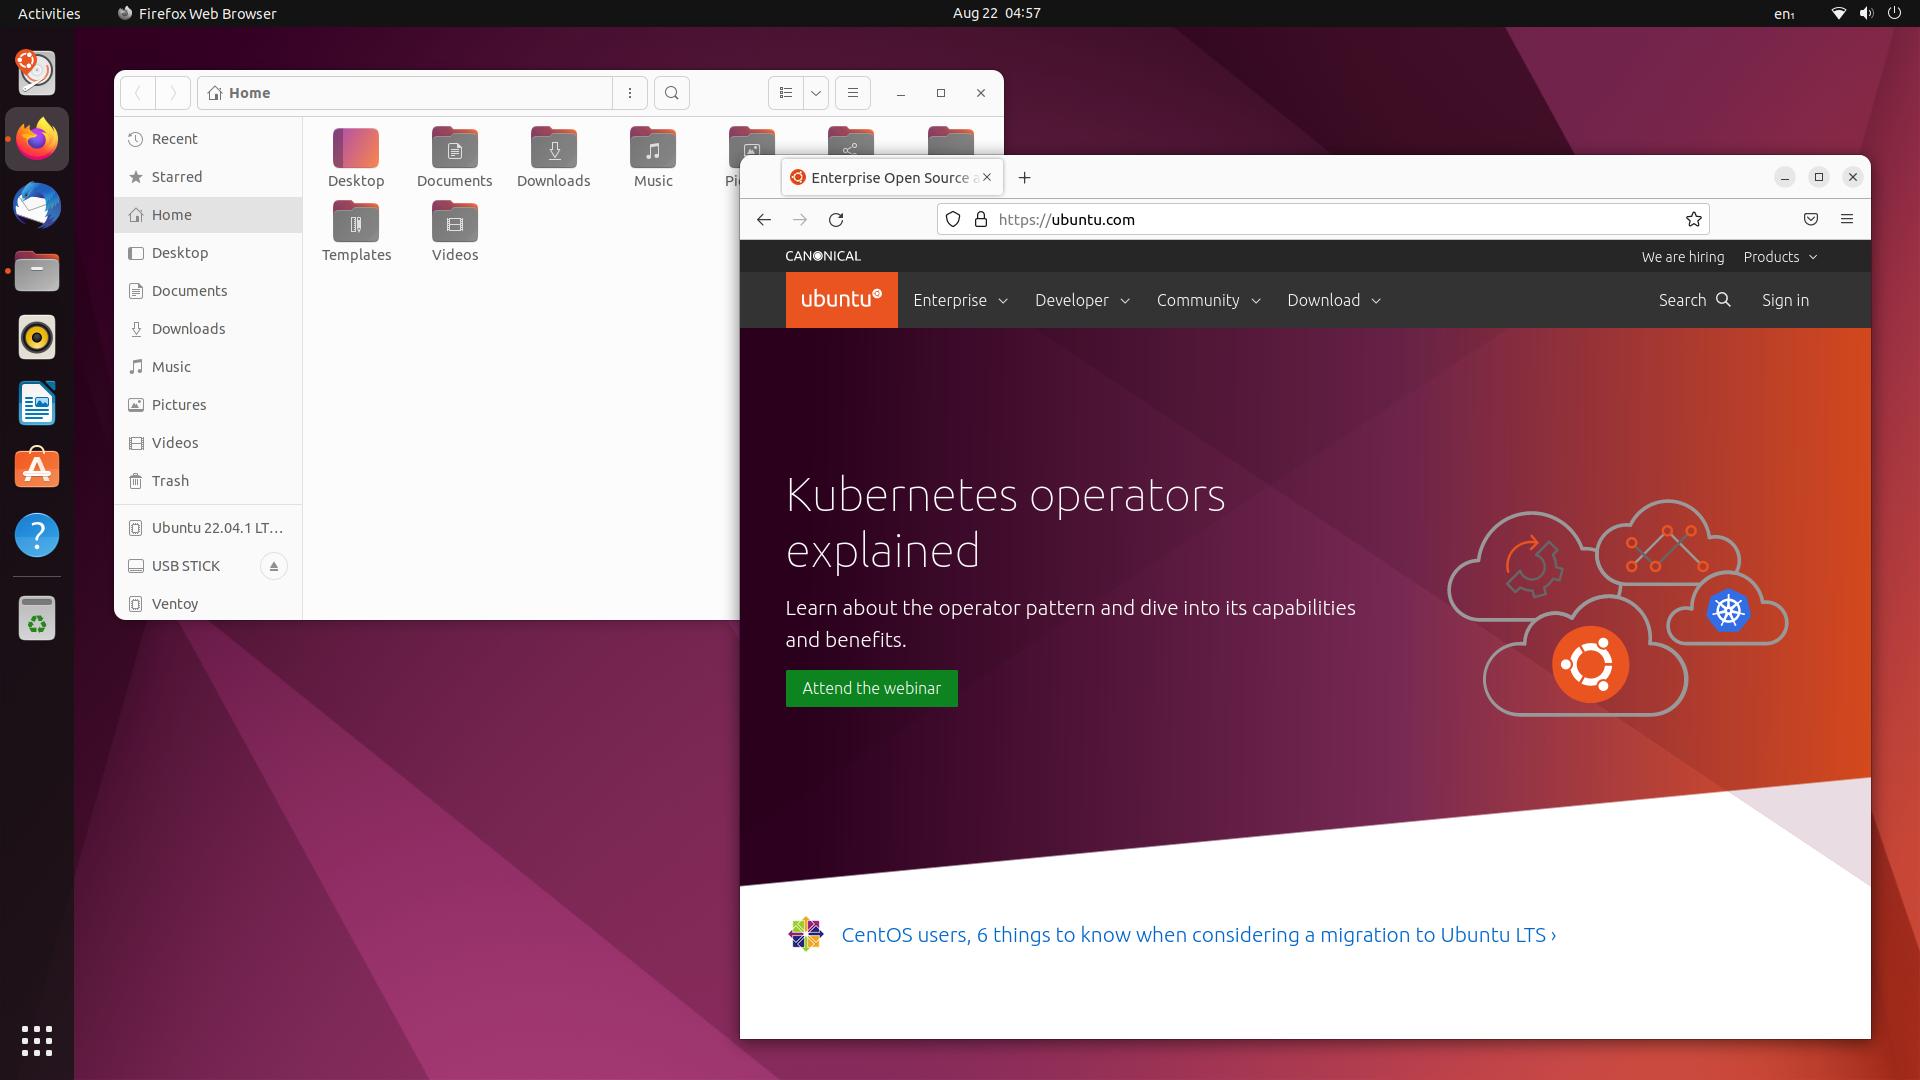1920x1080 pixels.
Task: Expand the Developer menu on Ubuntu site
Action: click(1080, 299)
